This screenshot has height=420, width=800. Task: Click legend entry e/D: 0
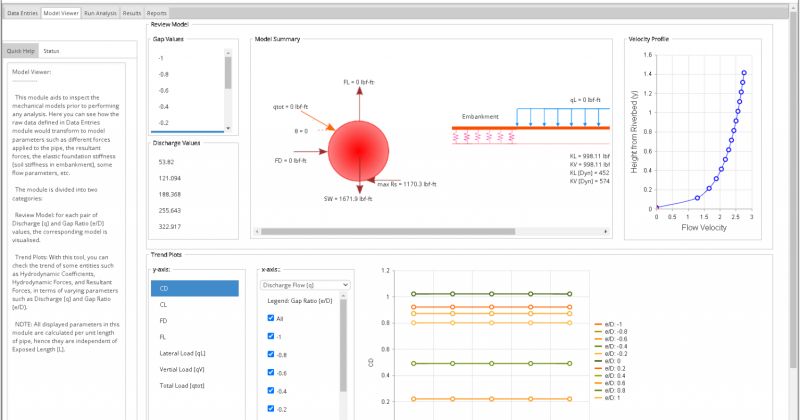click(x=608, y=361)
